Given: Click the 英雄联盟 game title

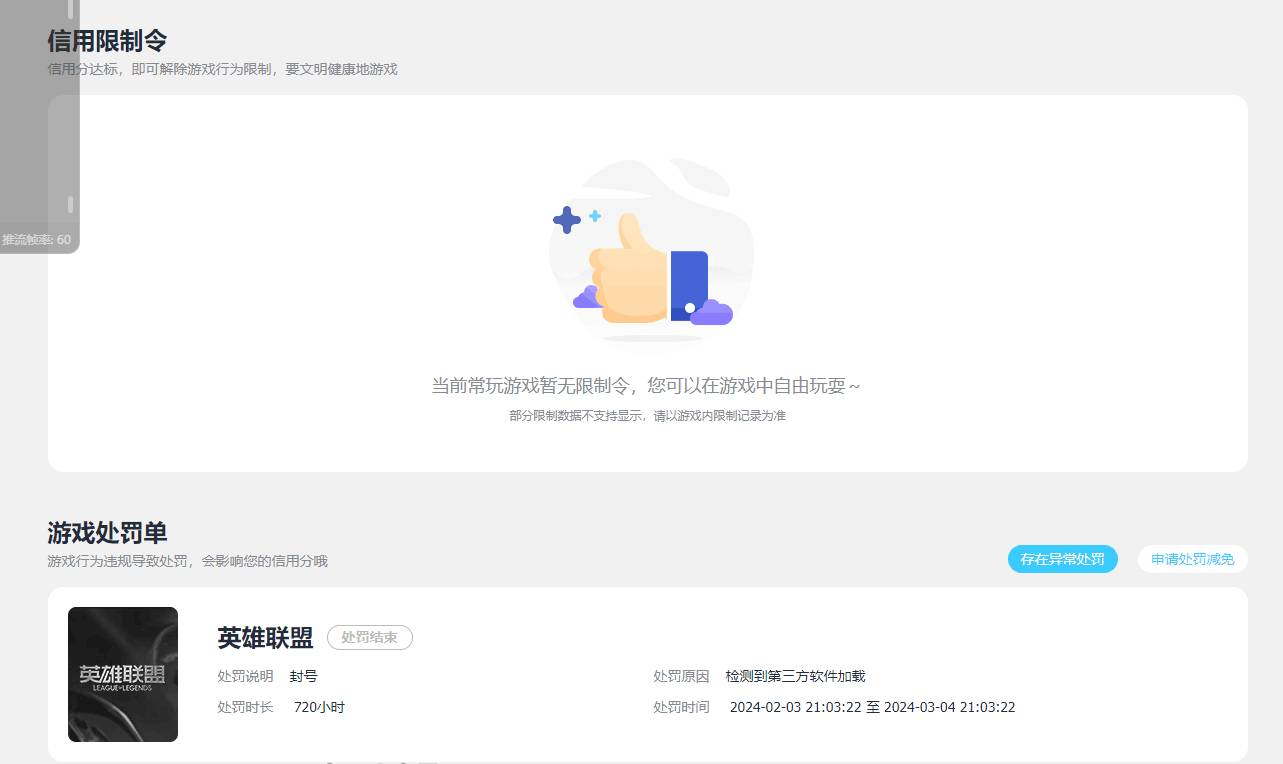Looking at the screenshot, I should [264, 638].
